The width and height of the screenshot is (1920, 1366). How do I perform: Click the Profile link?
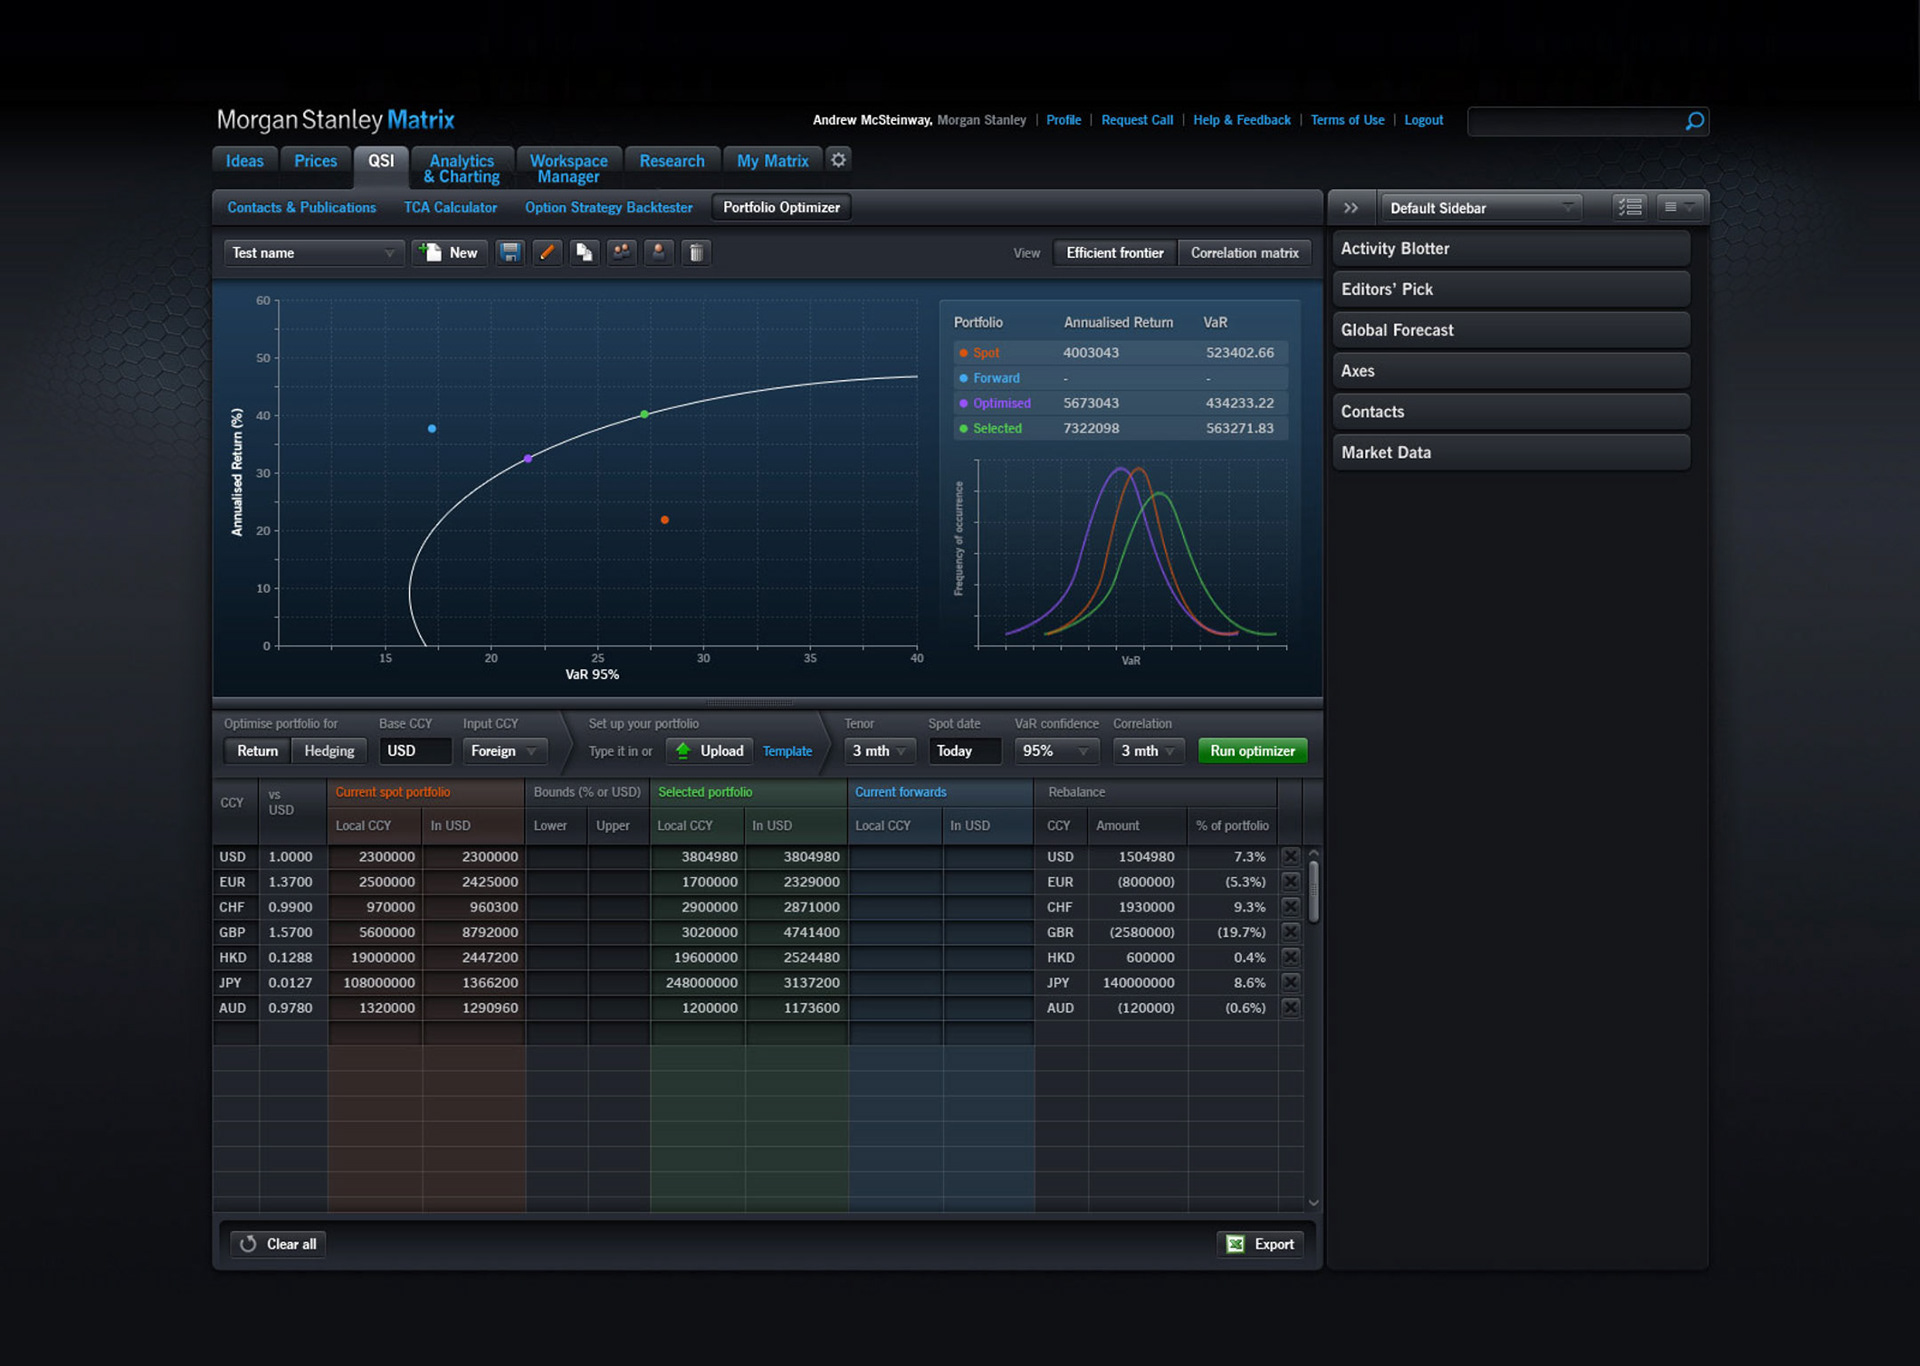point(1064,120)
